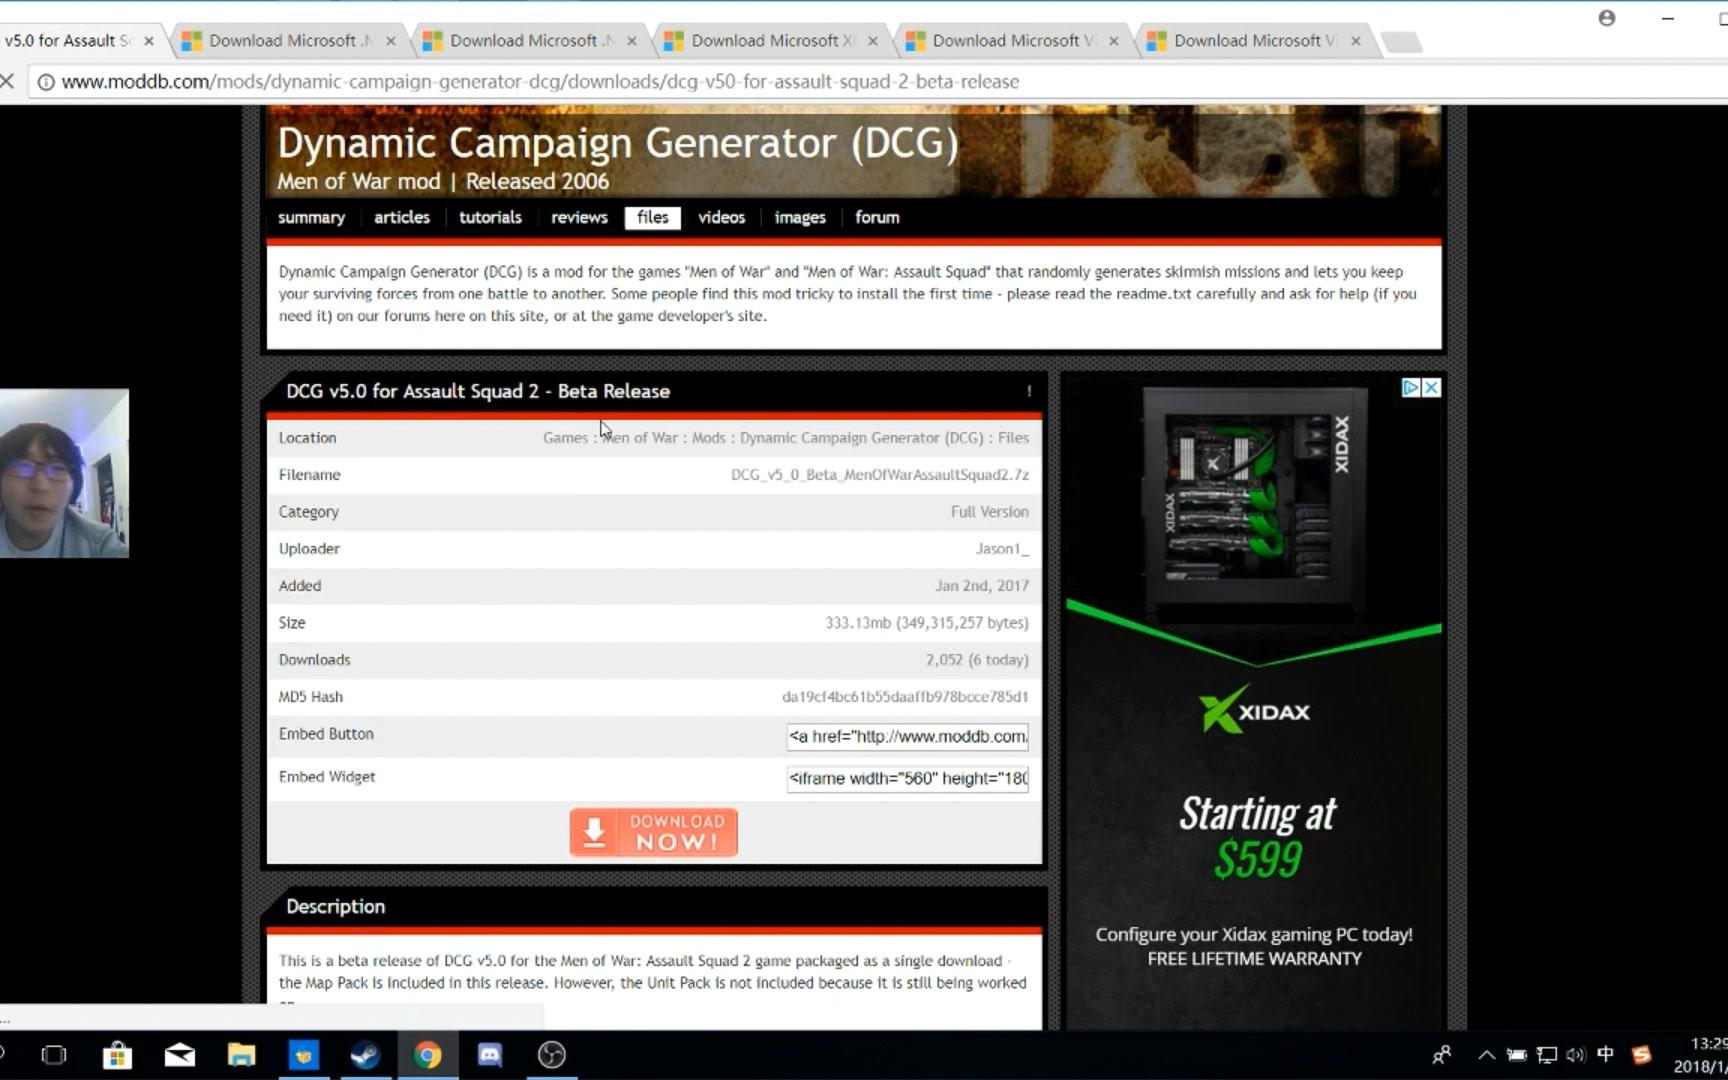Close the v5.0 for Assault Squad tab
This screenshot has width=1728, height=1080.
click(x=149, y=41)
